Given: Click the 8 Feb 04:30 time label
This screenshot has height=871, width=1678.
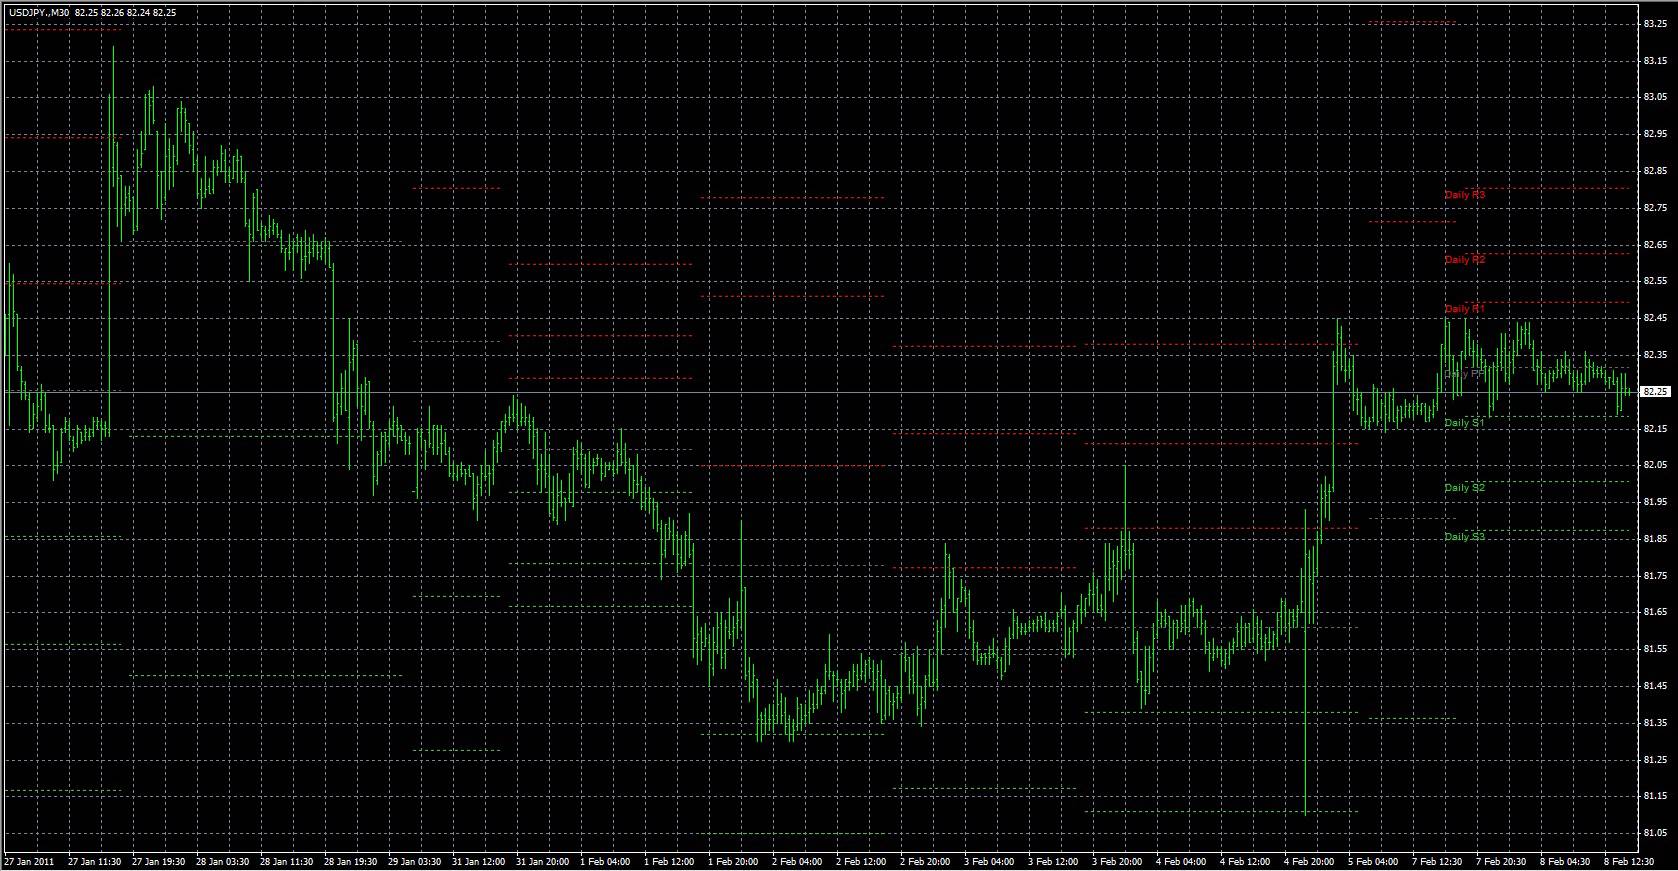Looking at the screenshot, I should [1567, 861].
